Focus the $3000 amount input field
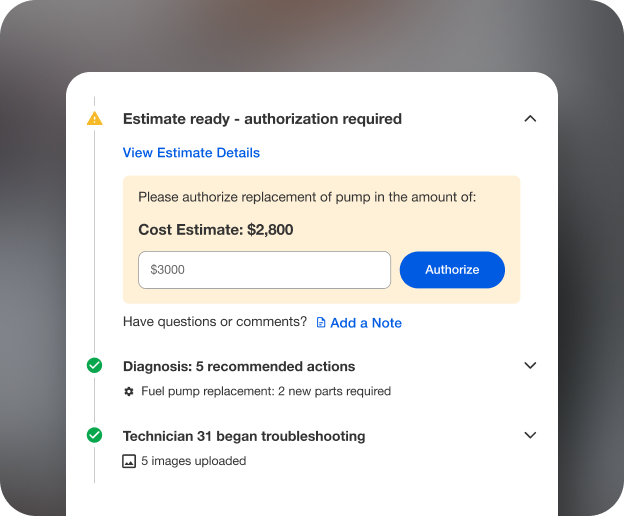This screenshot has width=624, height=516. [x=264, y=270]
